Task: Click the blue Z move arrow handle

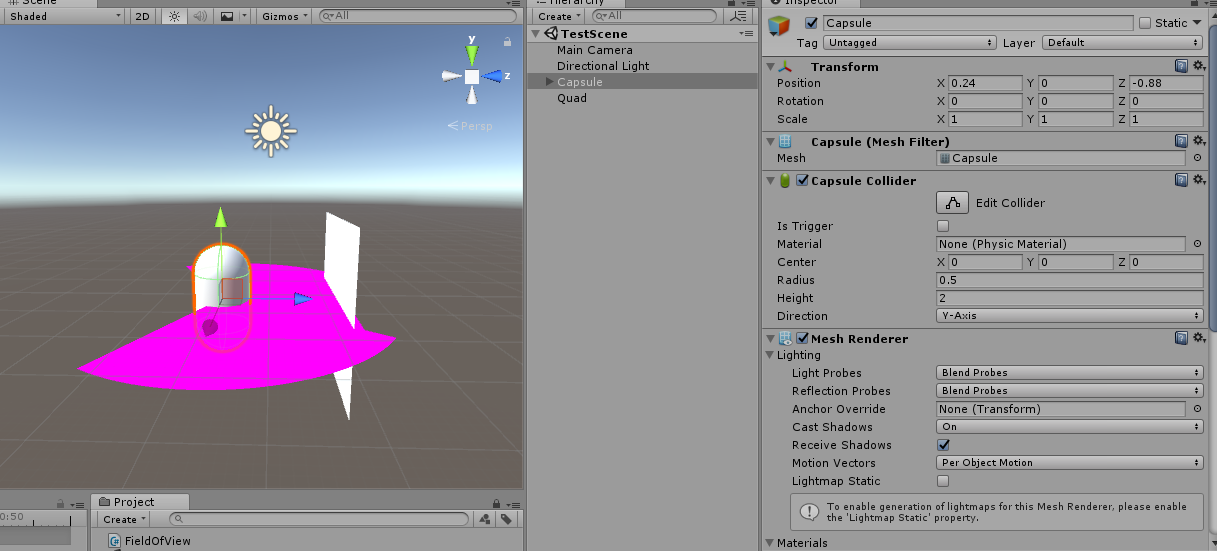Action: tap(302, 298)
